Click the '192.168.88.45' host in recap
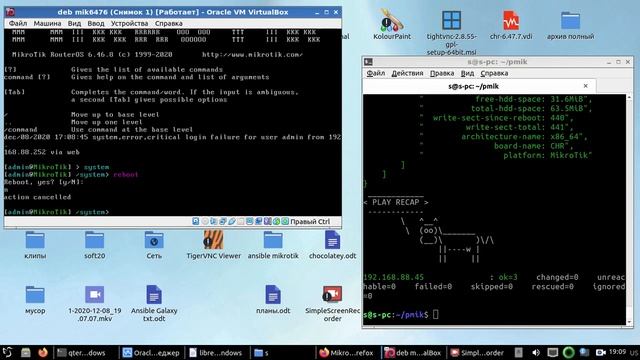 (x=393, y=277)
